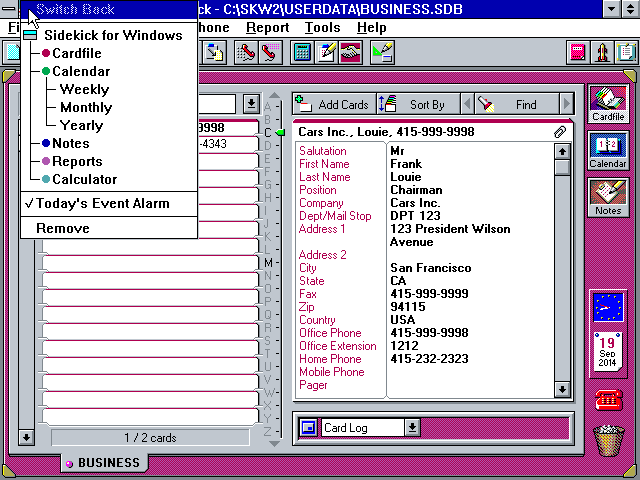
Task: Open the Report menu
Action: [x=267, y=27]
